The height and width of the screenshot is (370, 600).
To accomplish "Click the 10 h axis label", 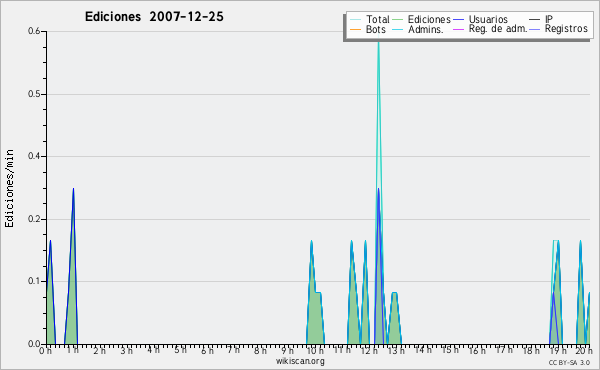I will (x=315, y=350).
